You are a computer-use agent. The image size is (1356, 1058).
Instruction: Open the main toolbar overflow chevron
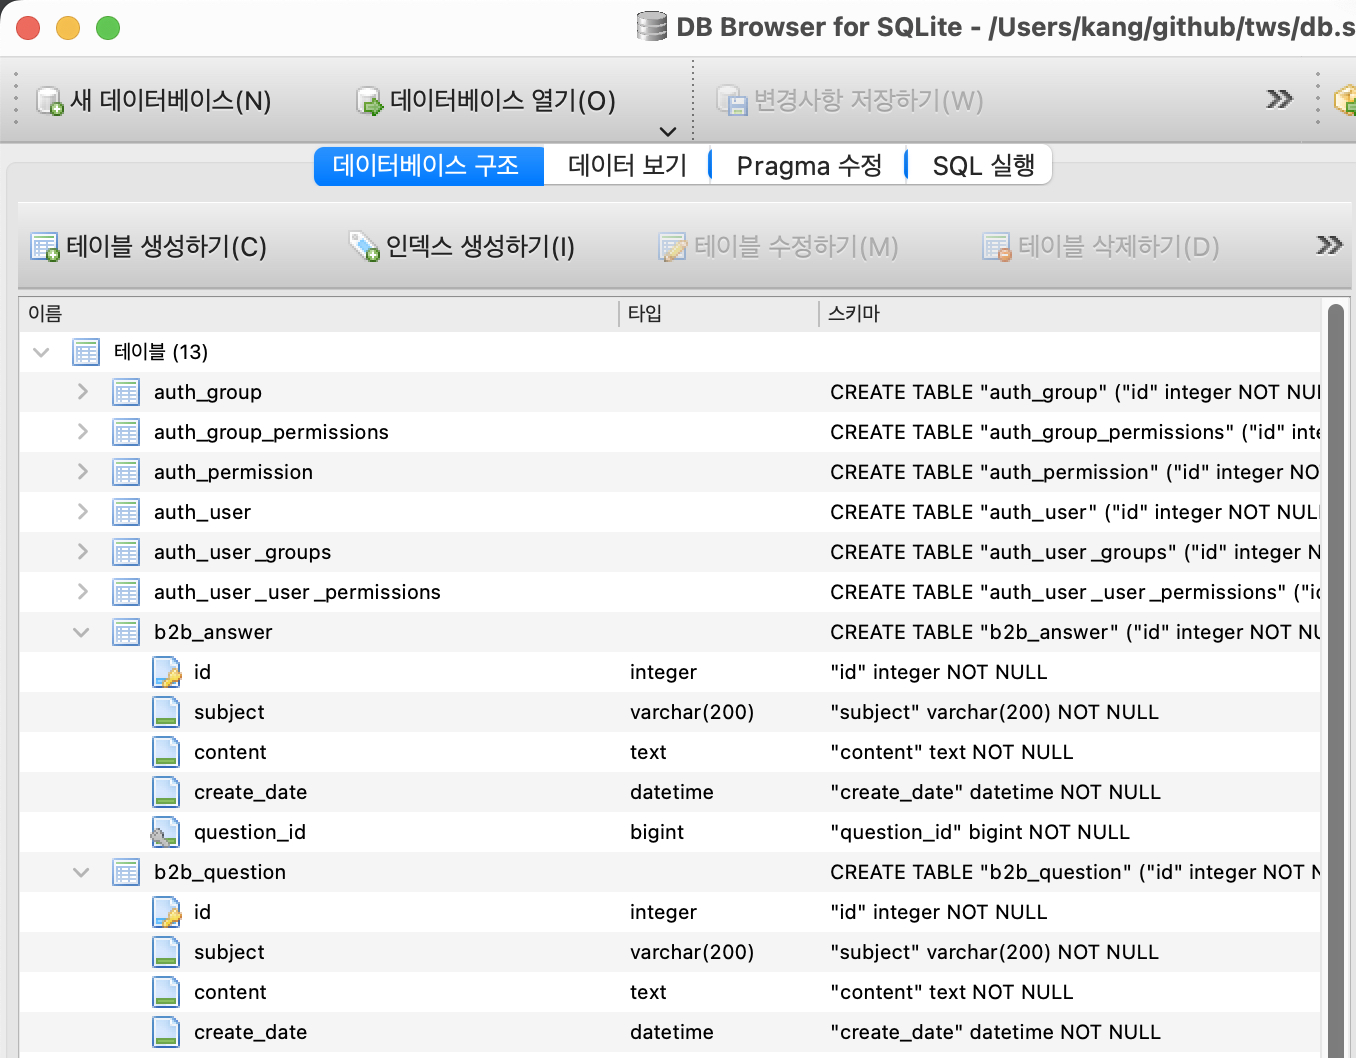pyautogui.click(x=1280, y=99)
